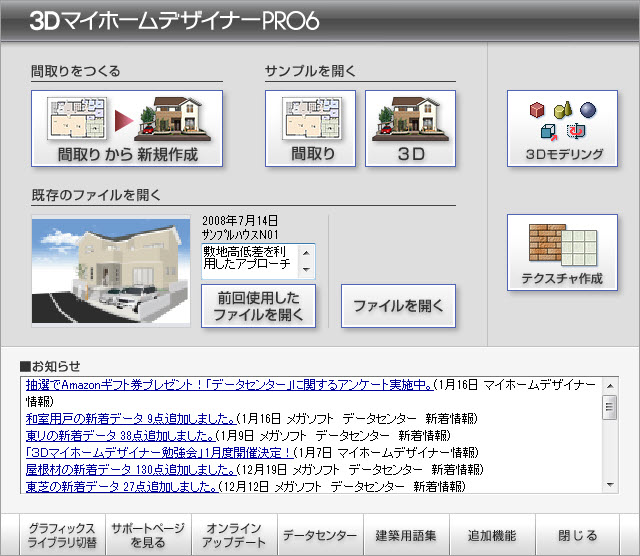Launch 3Dモデリング tool
Screen dimensions: 640x556
pos(562,129)
